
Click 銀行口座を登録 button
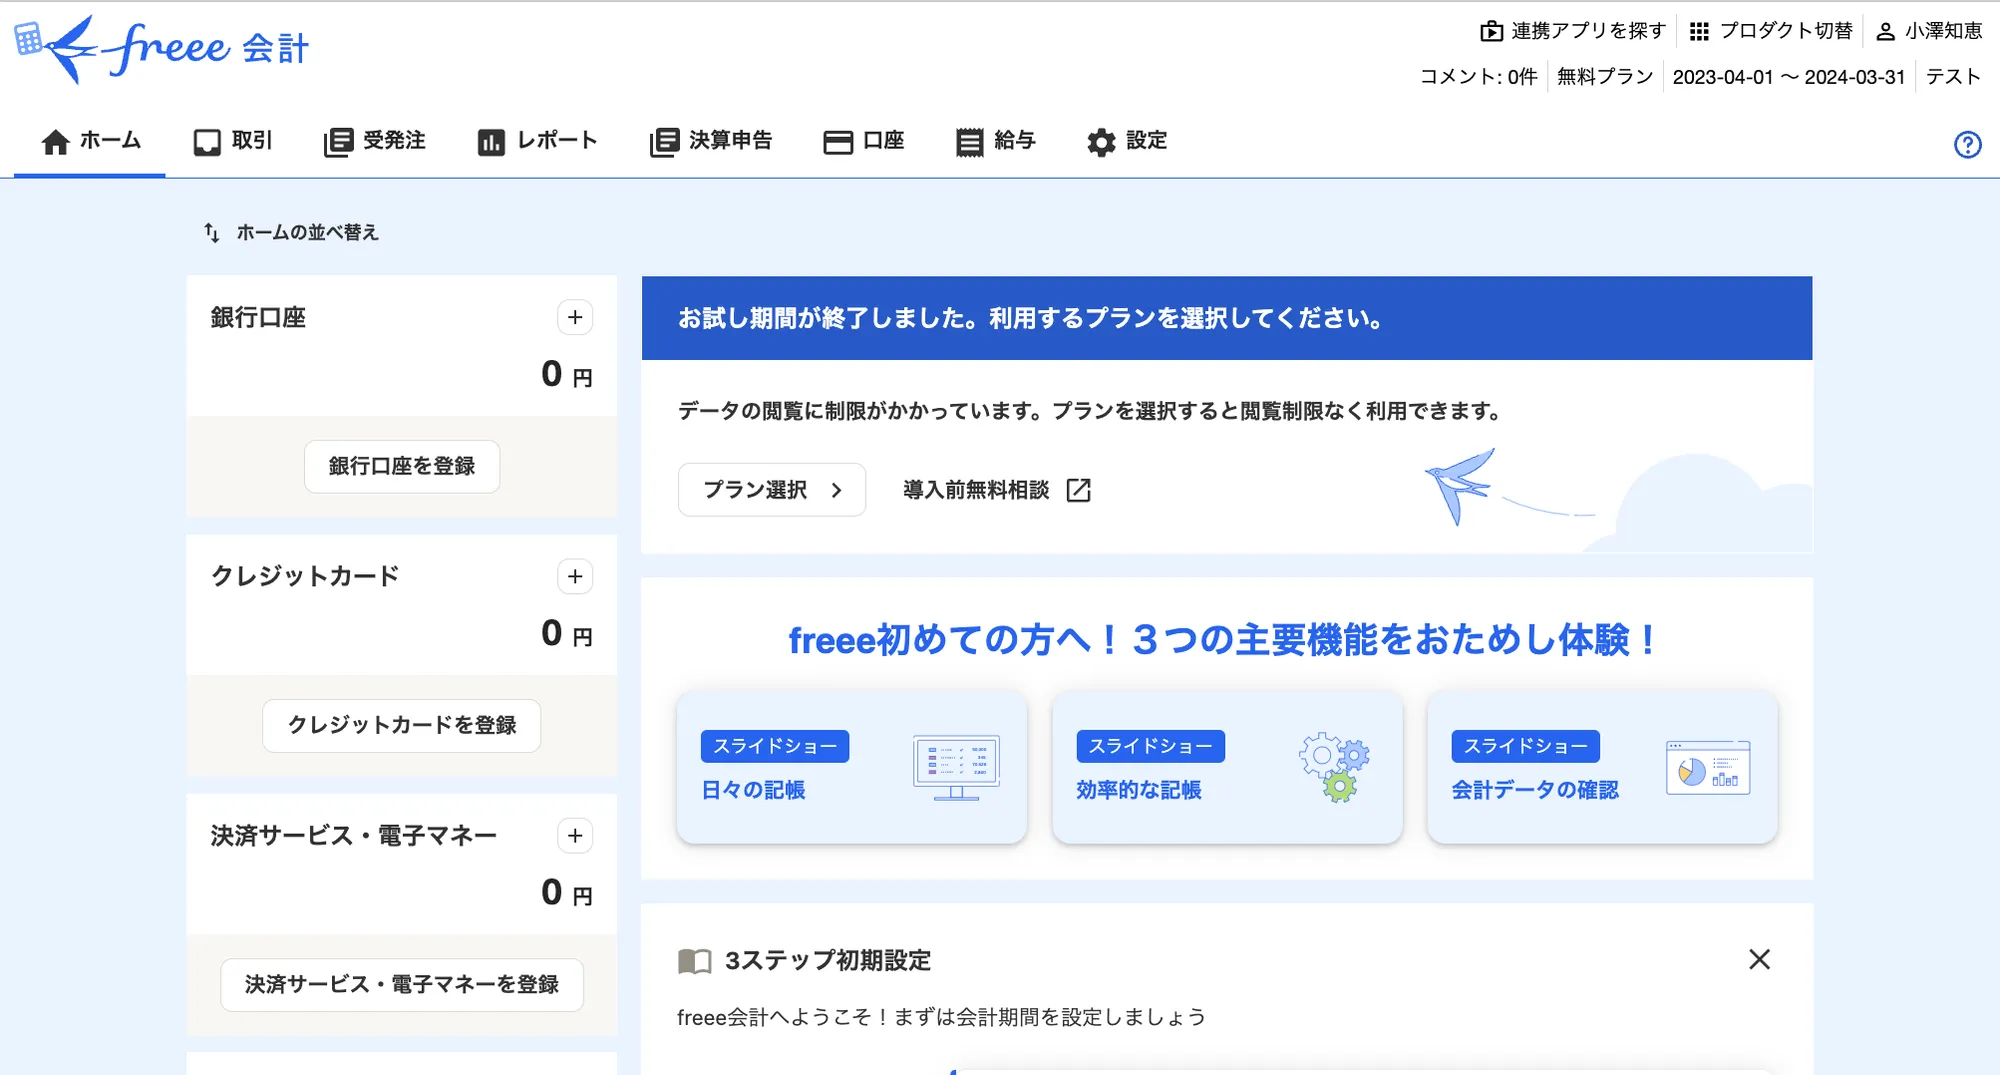(402, 466)
